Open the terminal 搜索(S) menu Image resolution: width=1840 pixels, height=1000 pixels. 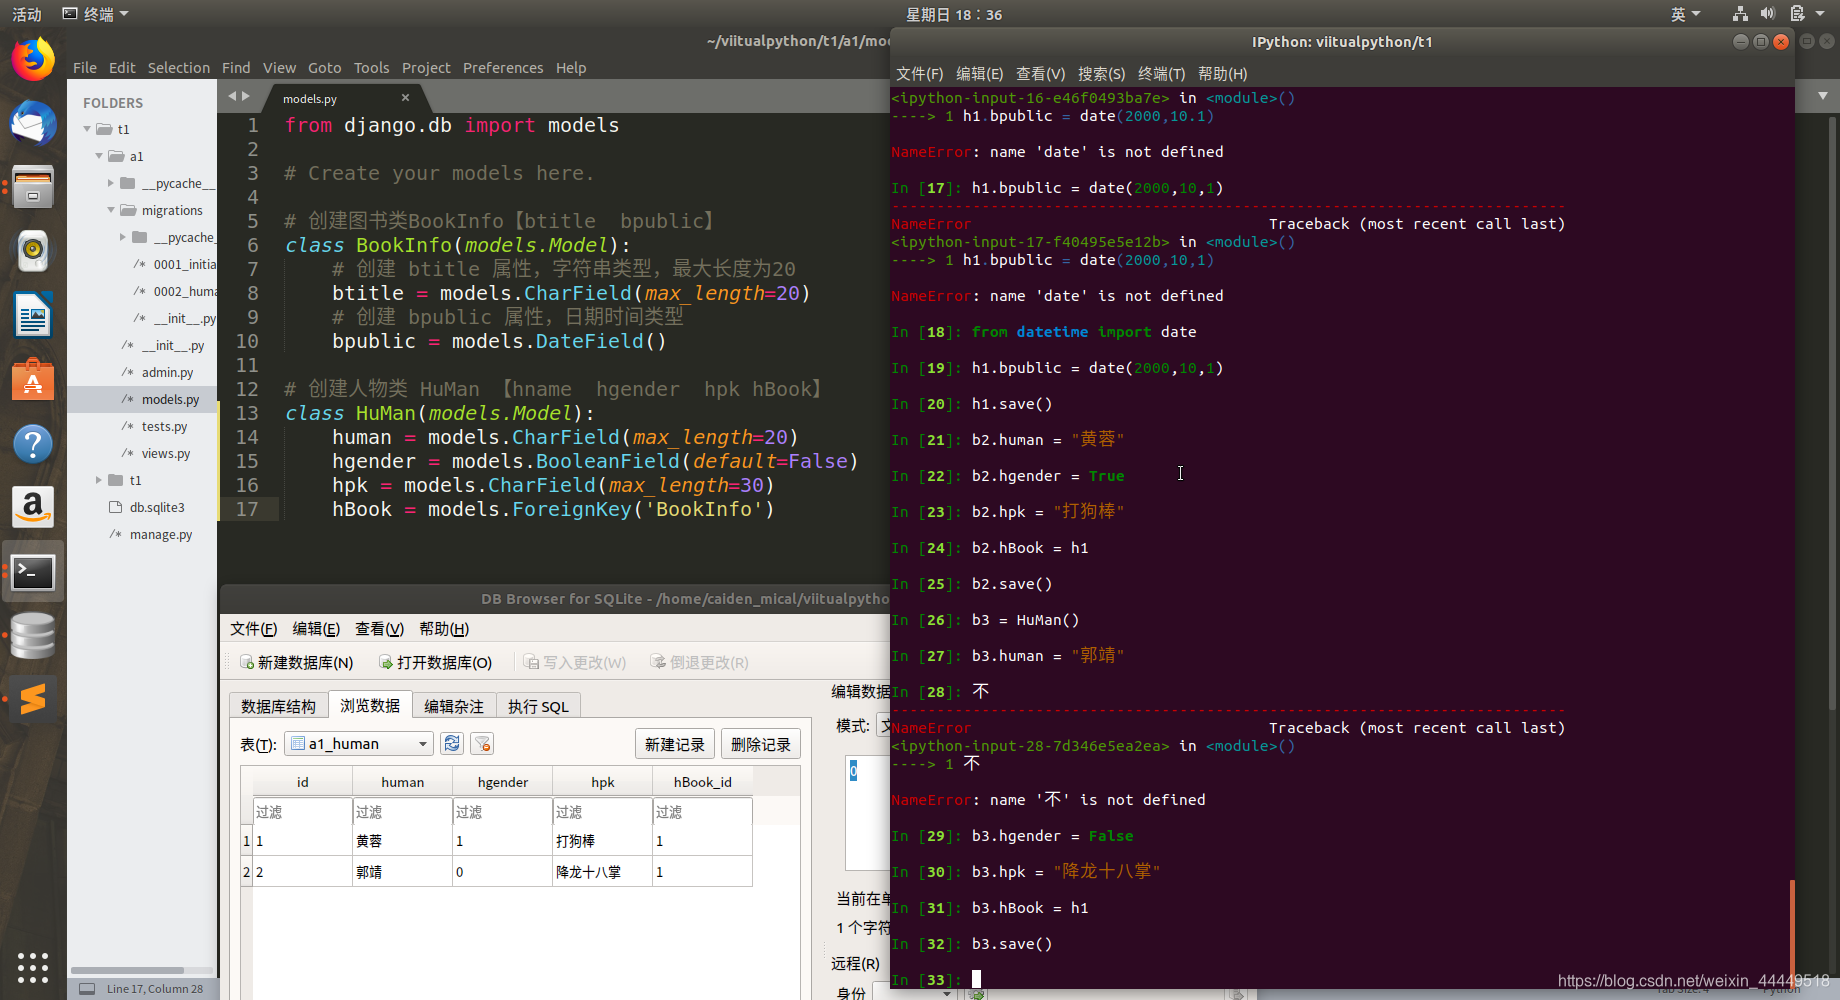click(1101, 73)
